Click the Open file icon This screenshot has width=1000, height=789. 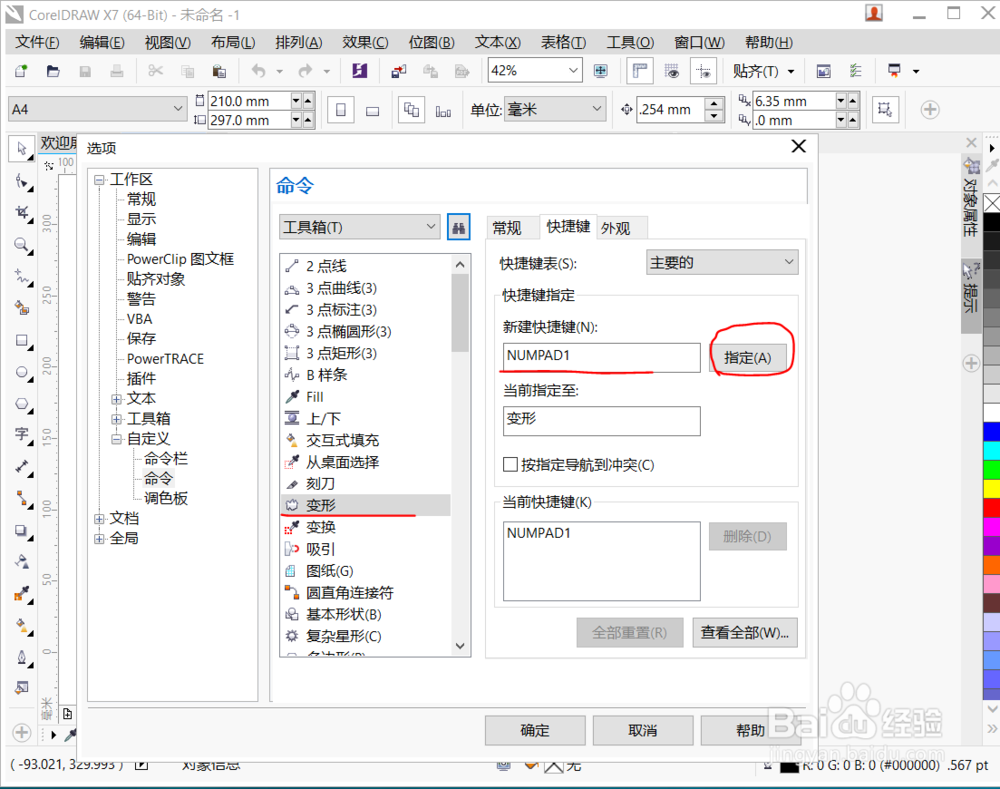click(54, 71)
